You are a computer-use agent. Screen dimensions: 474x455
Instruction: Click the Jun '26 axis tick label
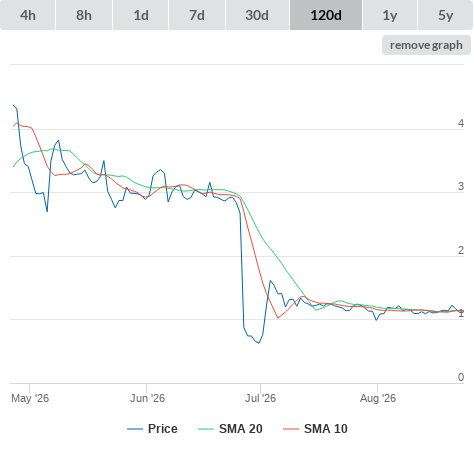pos(147,398)
